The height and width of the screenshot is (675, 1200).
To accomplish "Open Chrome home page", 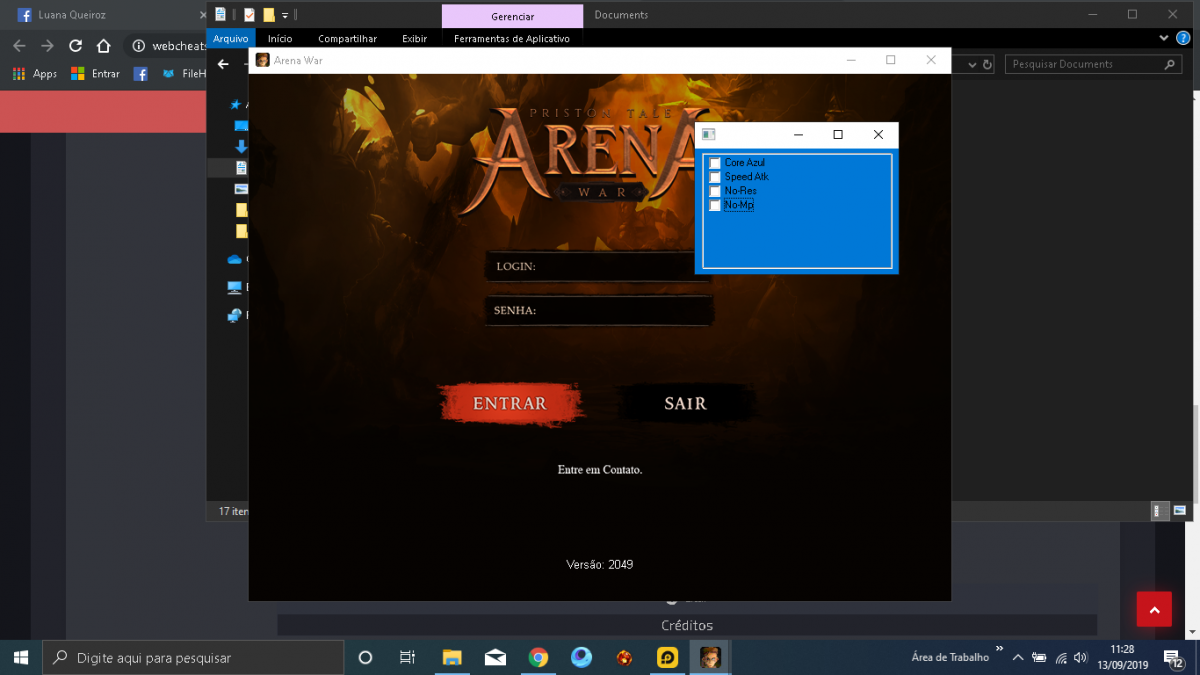I will pyautogui.click(x=103, y=46).
